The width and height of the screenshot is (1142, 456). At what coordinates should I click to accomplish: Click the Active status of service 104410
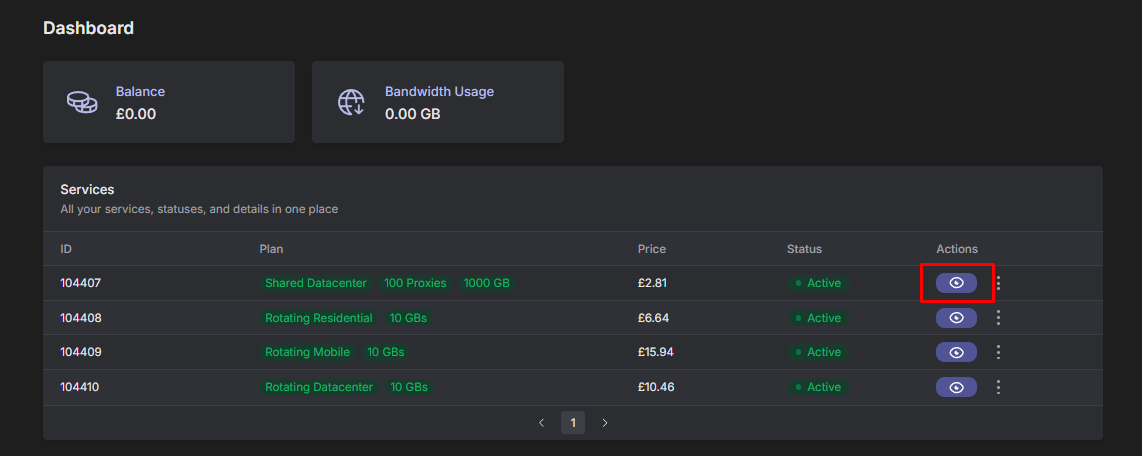818,387
